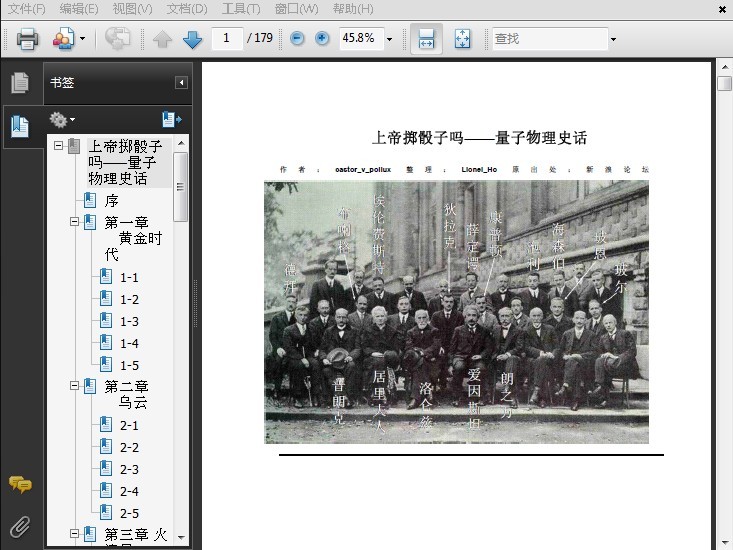
Task: Go to previous page arrow
Action: [162, 39]
